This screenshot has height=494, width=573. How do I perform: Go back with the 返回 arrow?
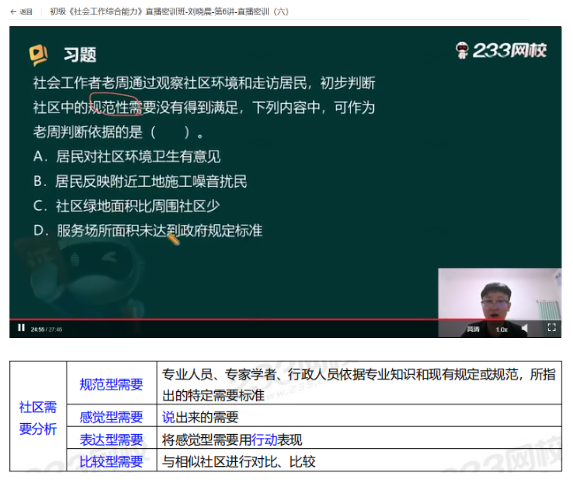(x=21, y=12)
